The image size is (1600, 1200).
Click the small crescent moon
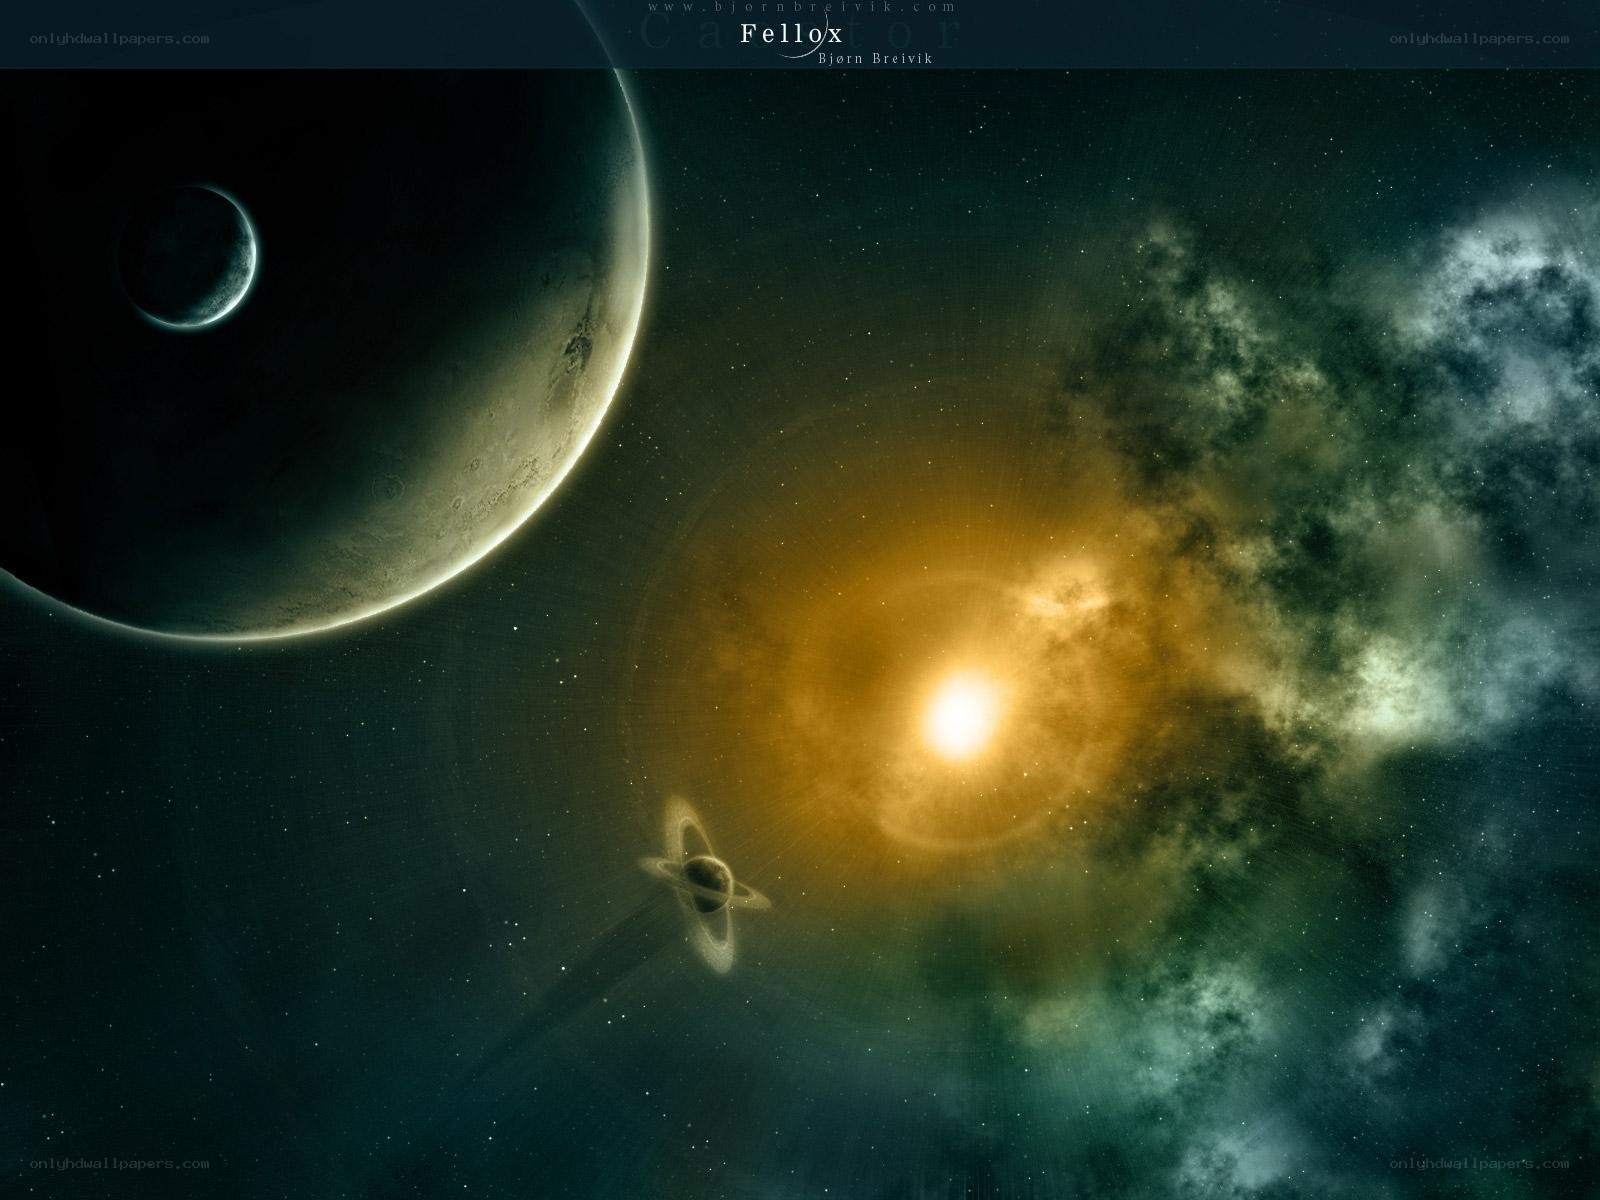190,257
